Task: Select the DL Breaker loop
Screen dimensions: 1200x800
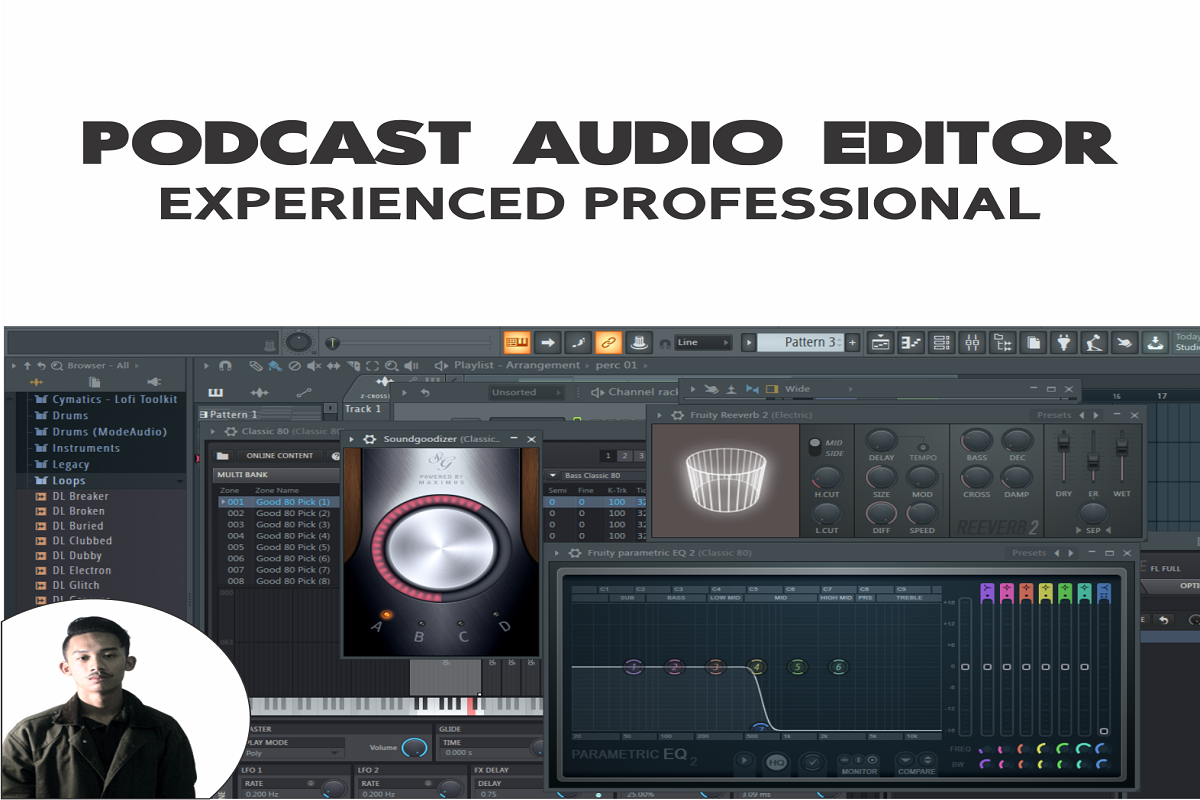Action: click(80, 496)
